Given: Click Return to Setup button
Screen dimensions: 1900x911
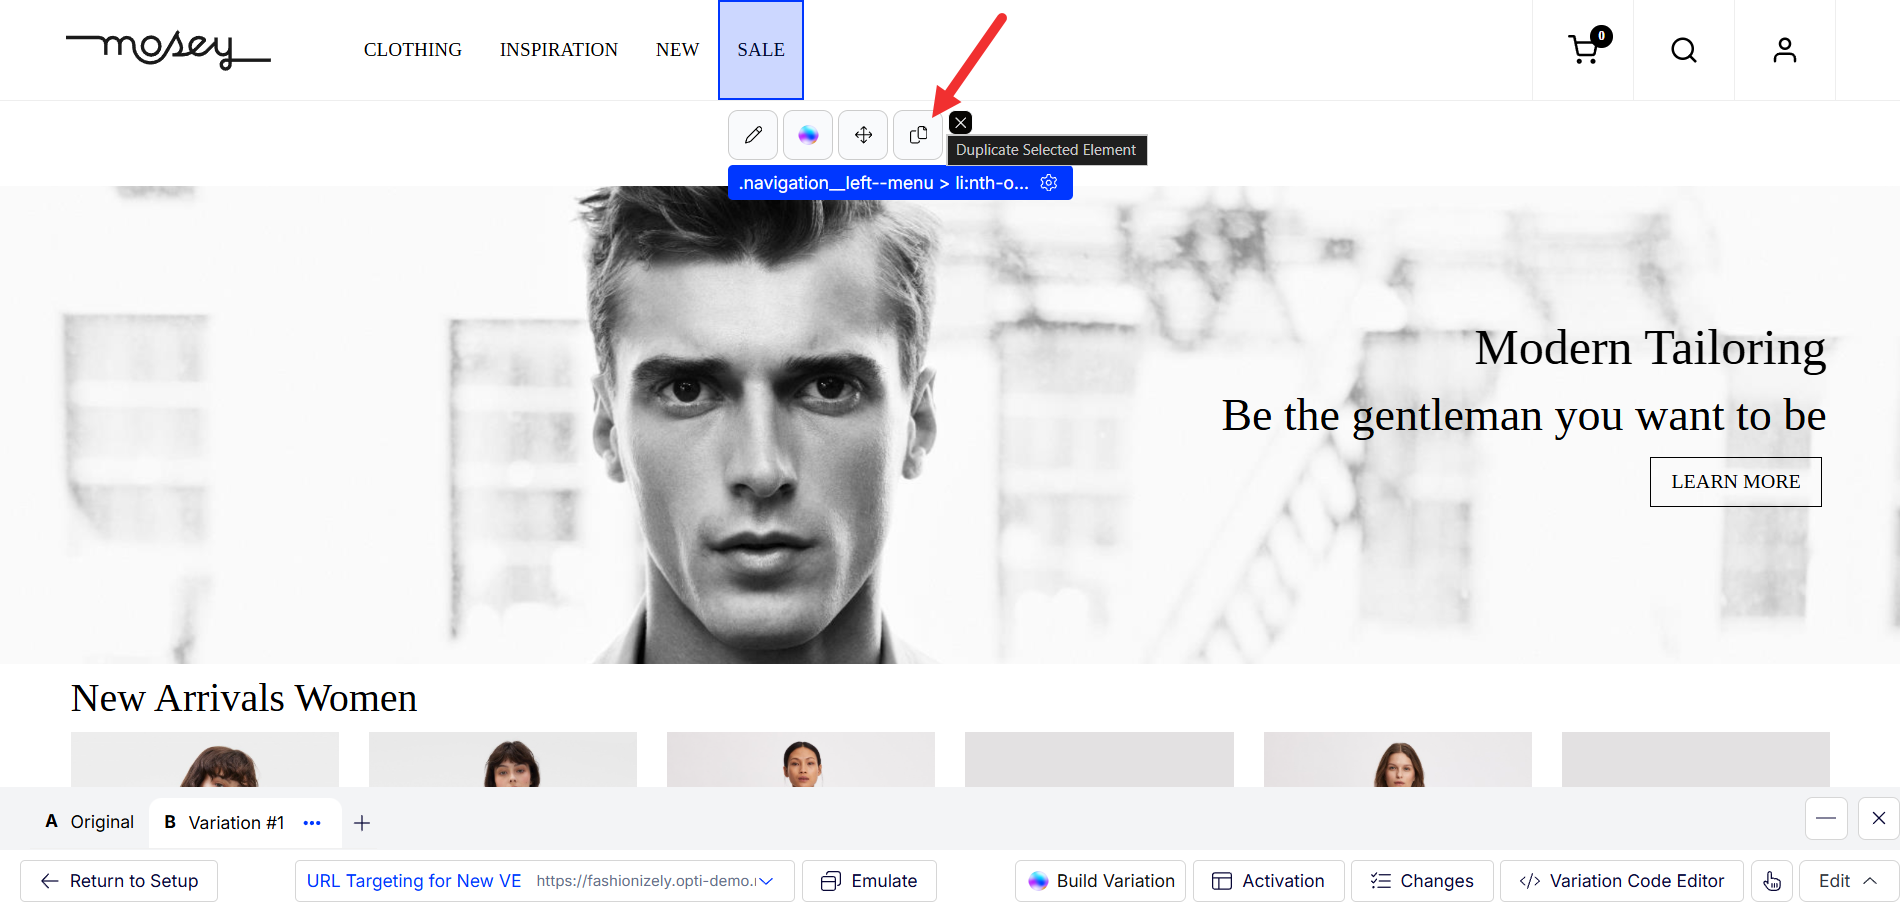Looking at the screenshot, I should point(119,881).
